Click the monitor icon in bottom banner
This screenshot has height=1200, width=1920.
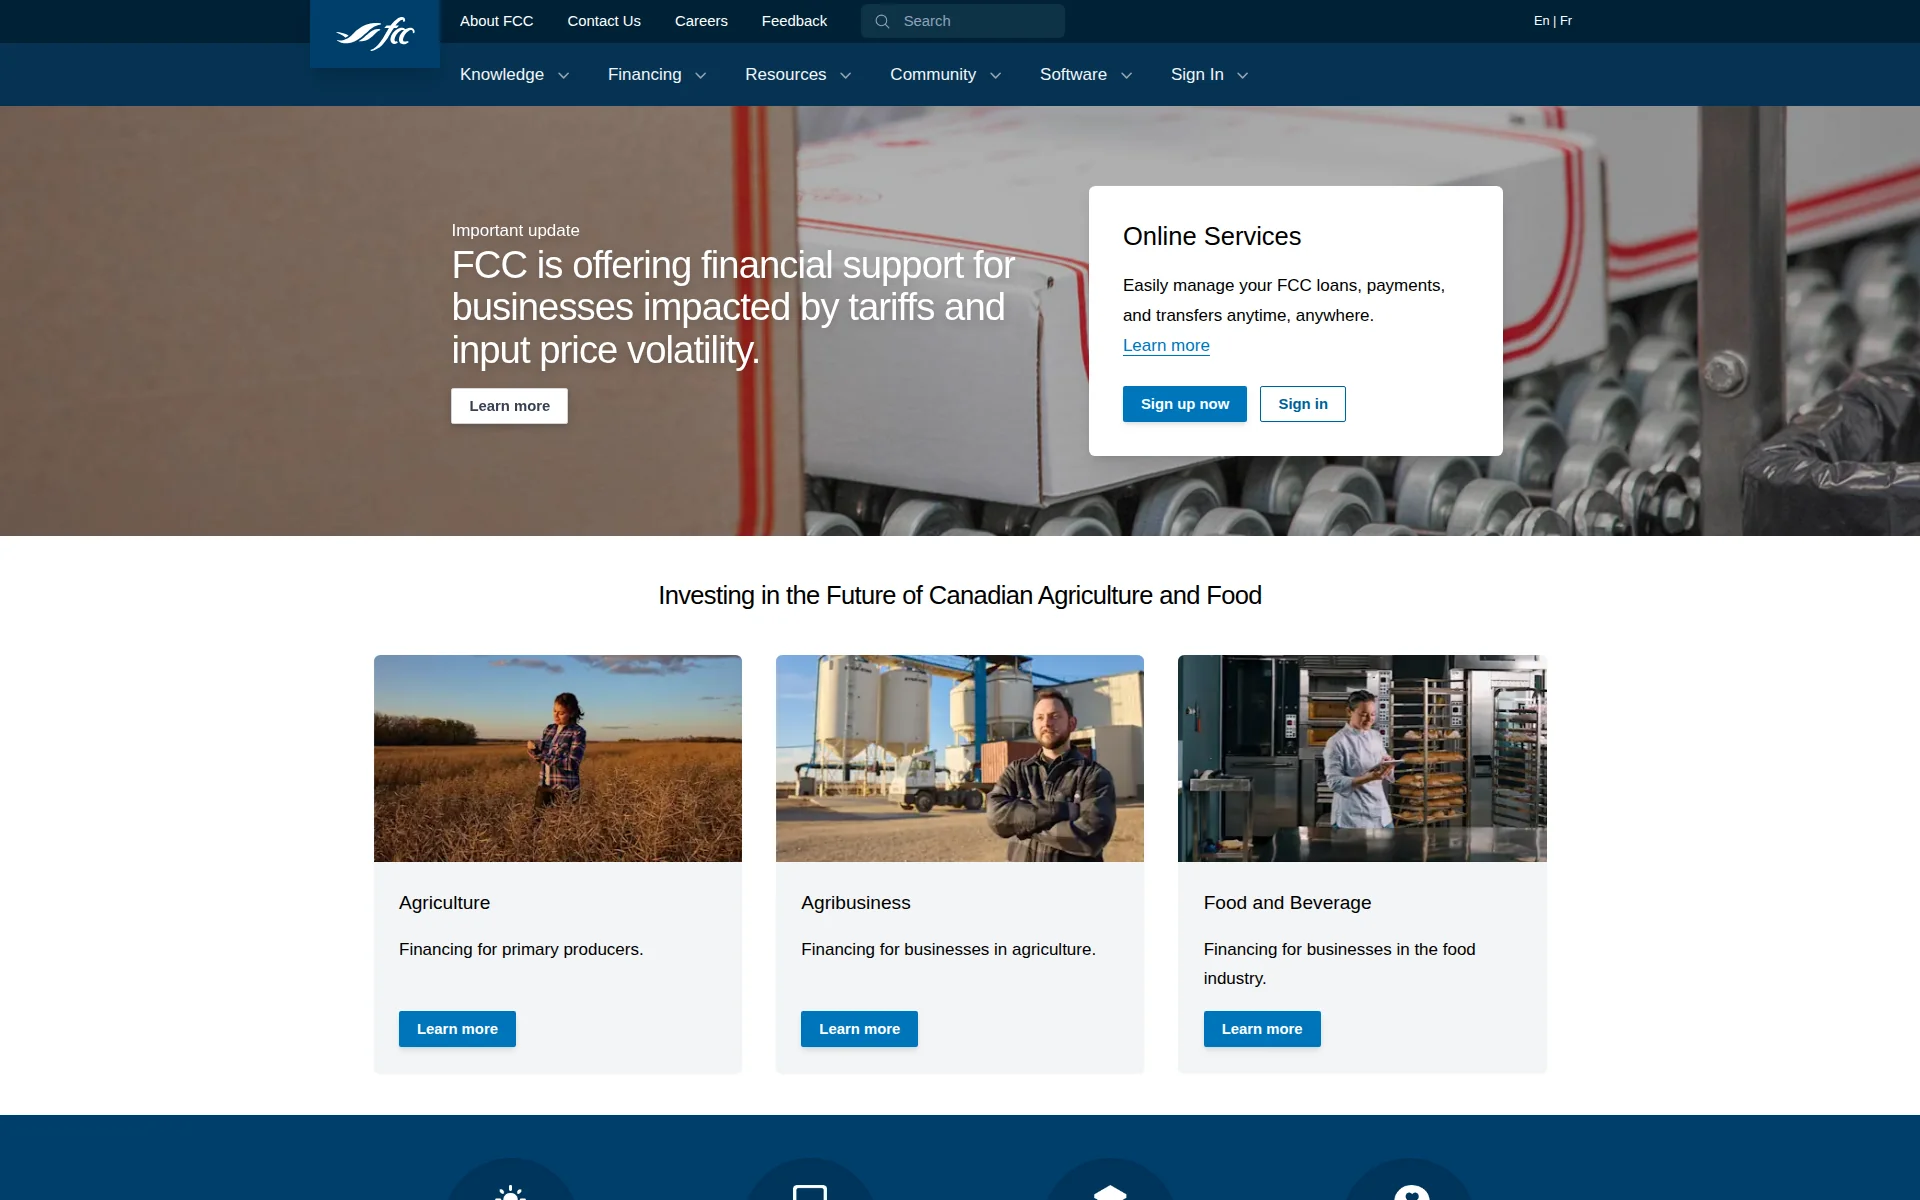(x=810, y=1192)
